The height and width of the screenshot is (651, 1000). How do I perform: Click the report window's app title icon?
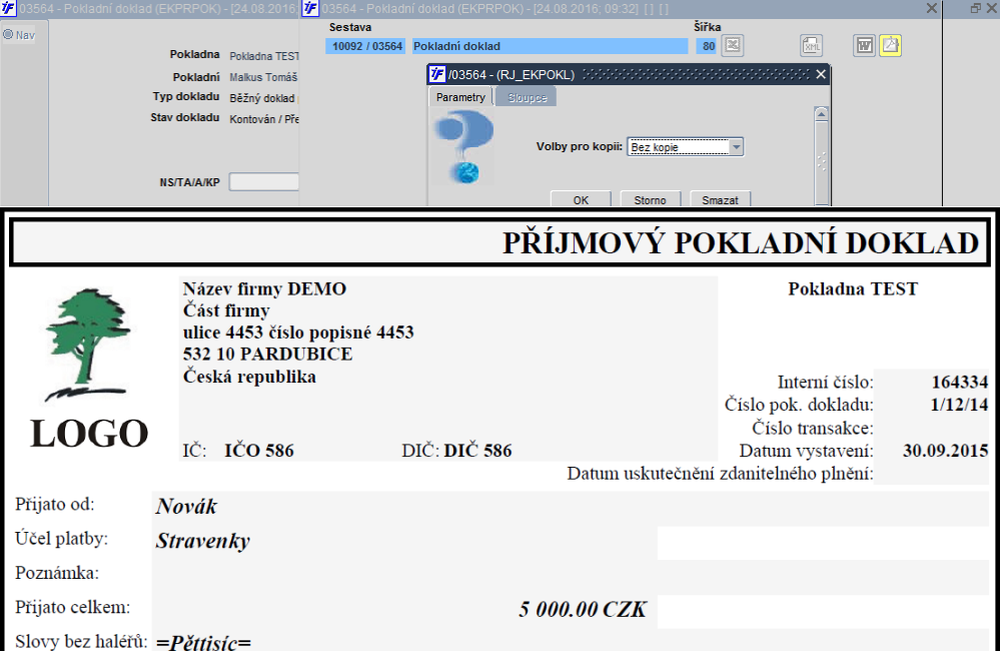[x=311, y=8]
